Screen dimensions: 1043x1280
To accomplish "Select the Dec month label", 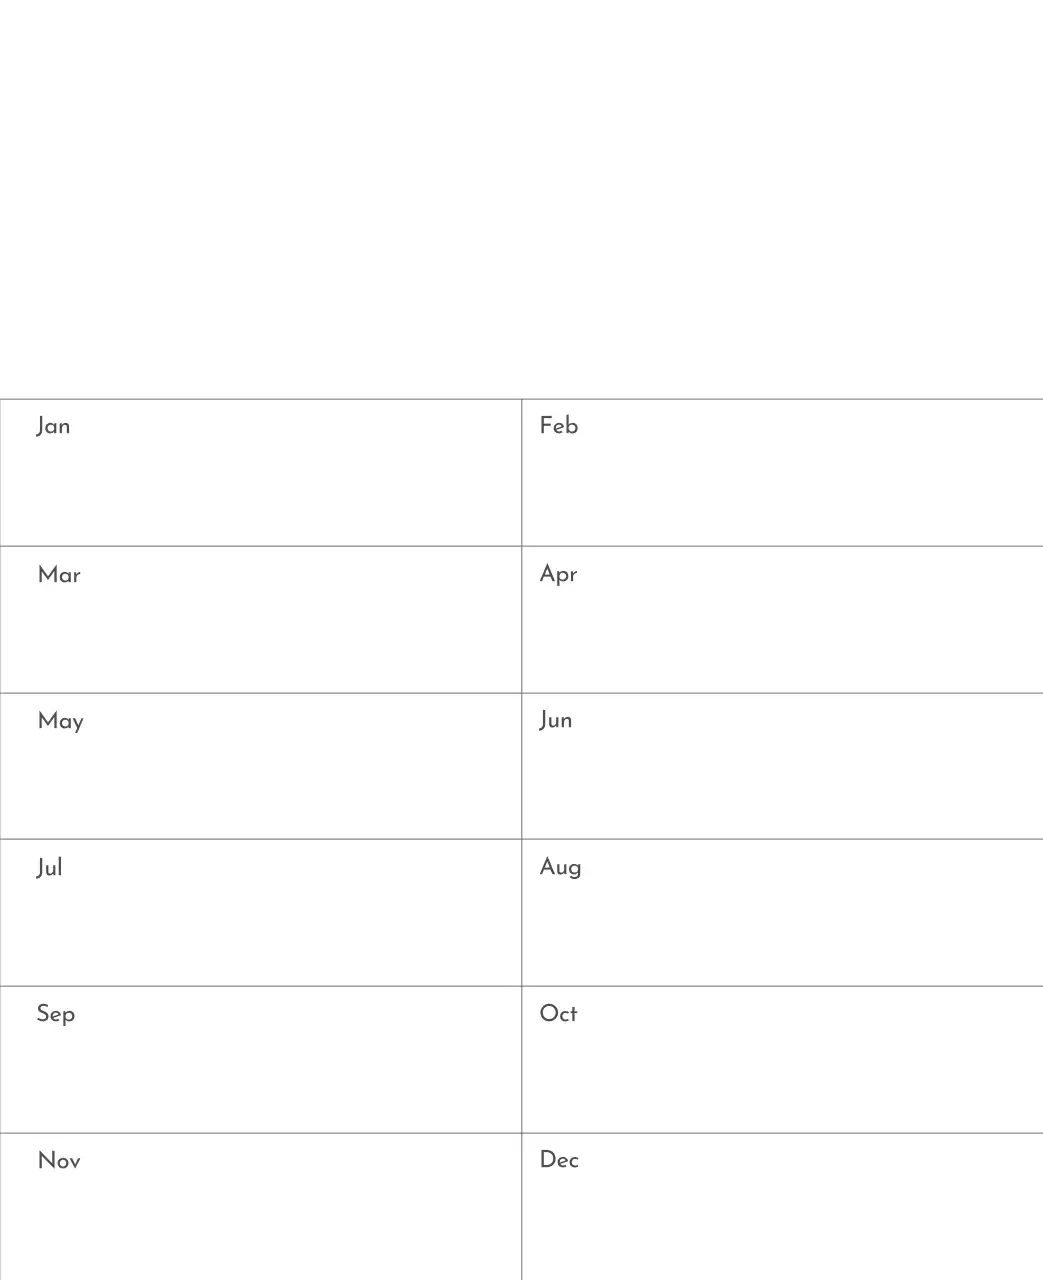I will [x=559, y=1160].
